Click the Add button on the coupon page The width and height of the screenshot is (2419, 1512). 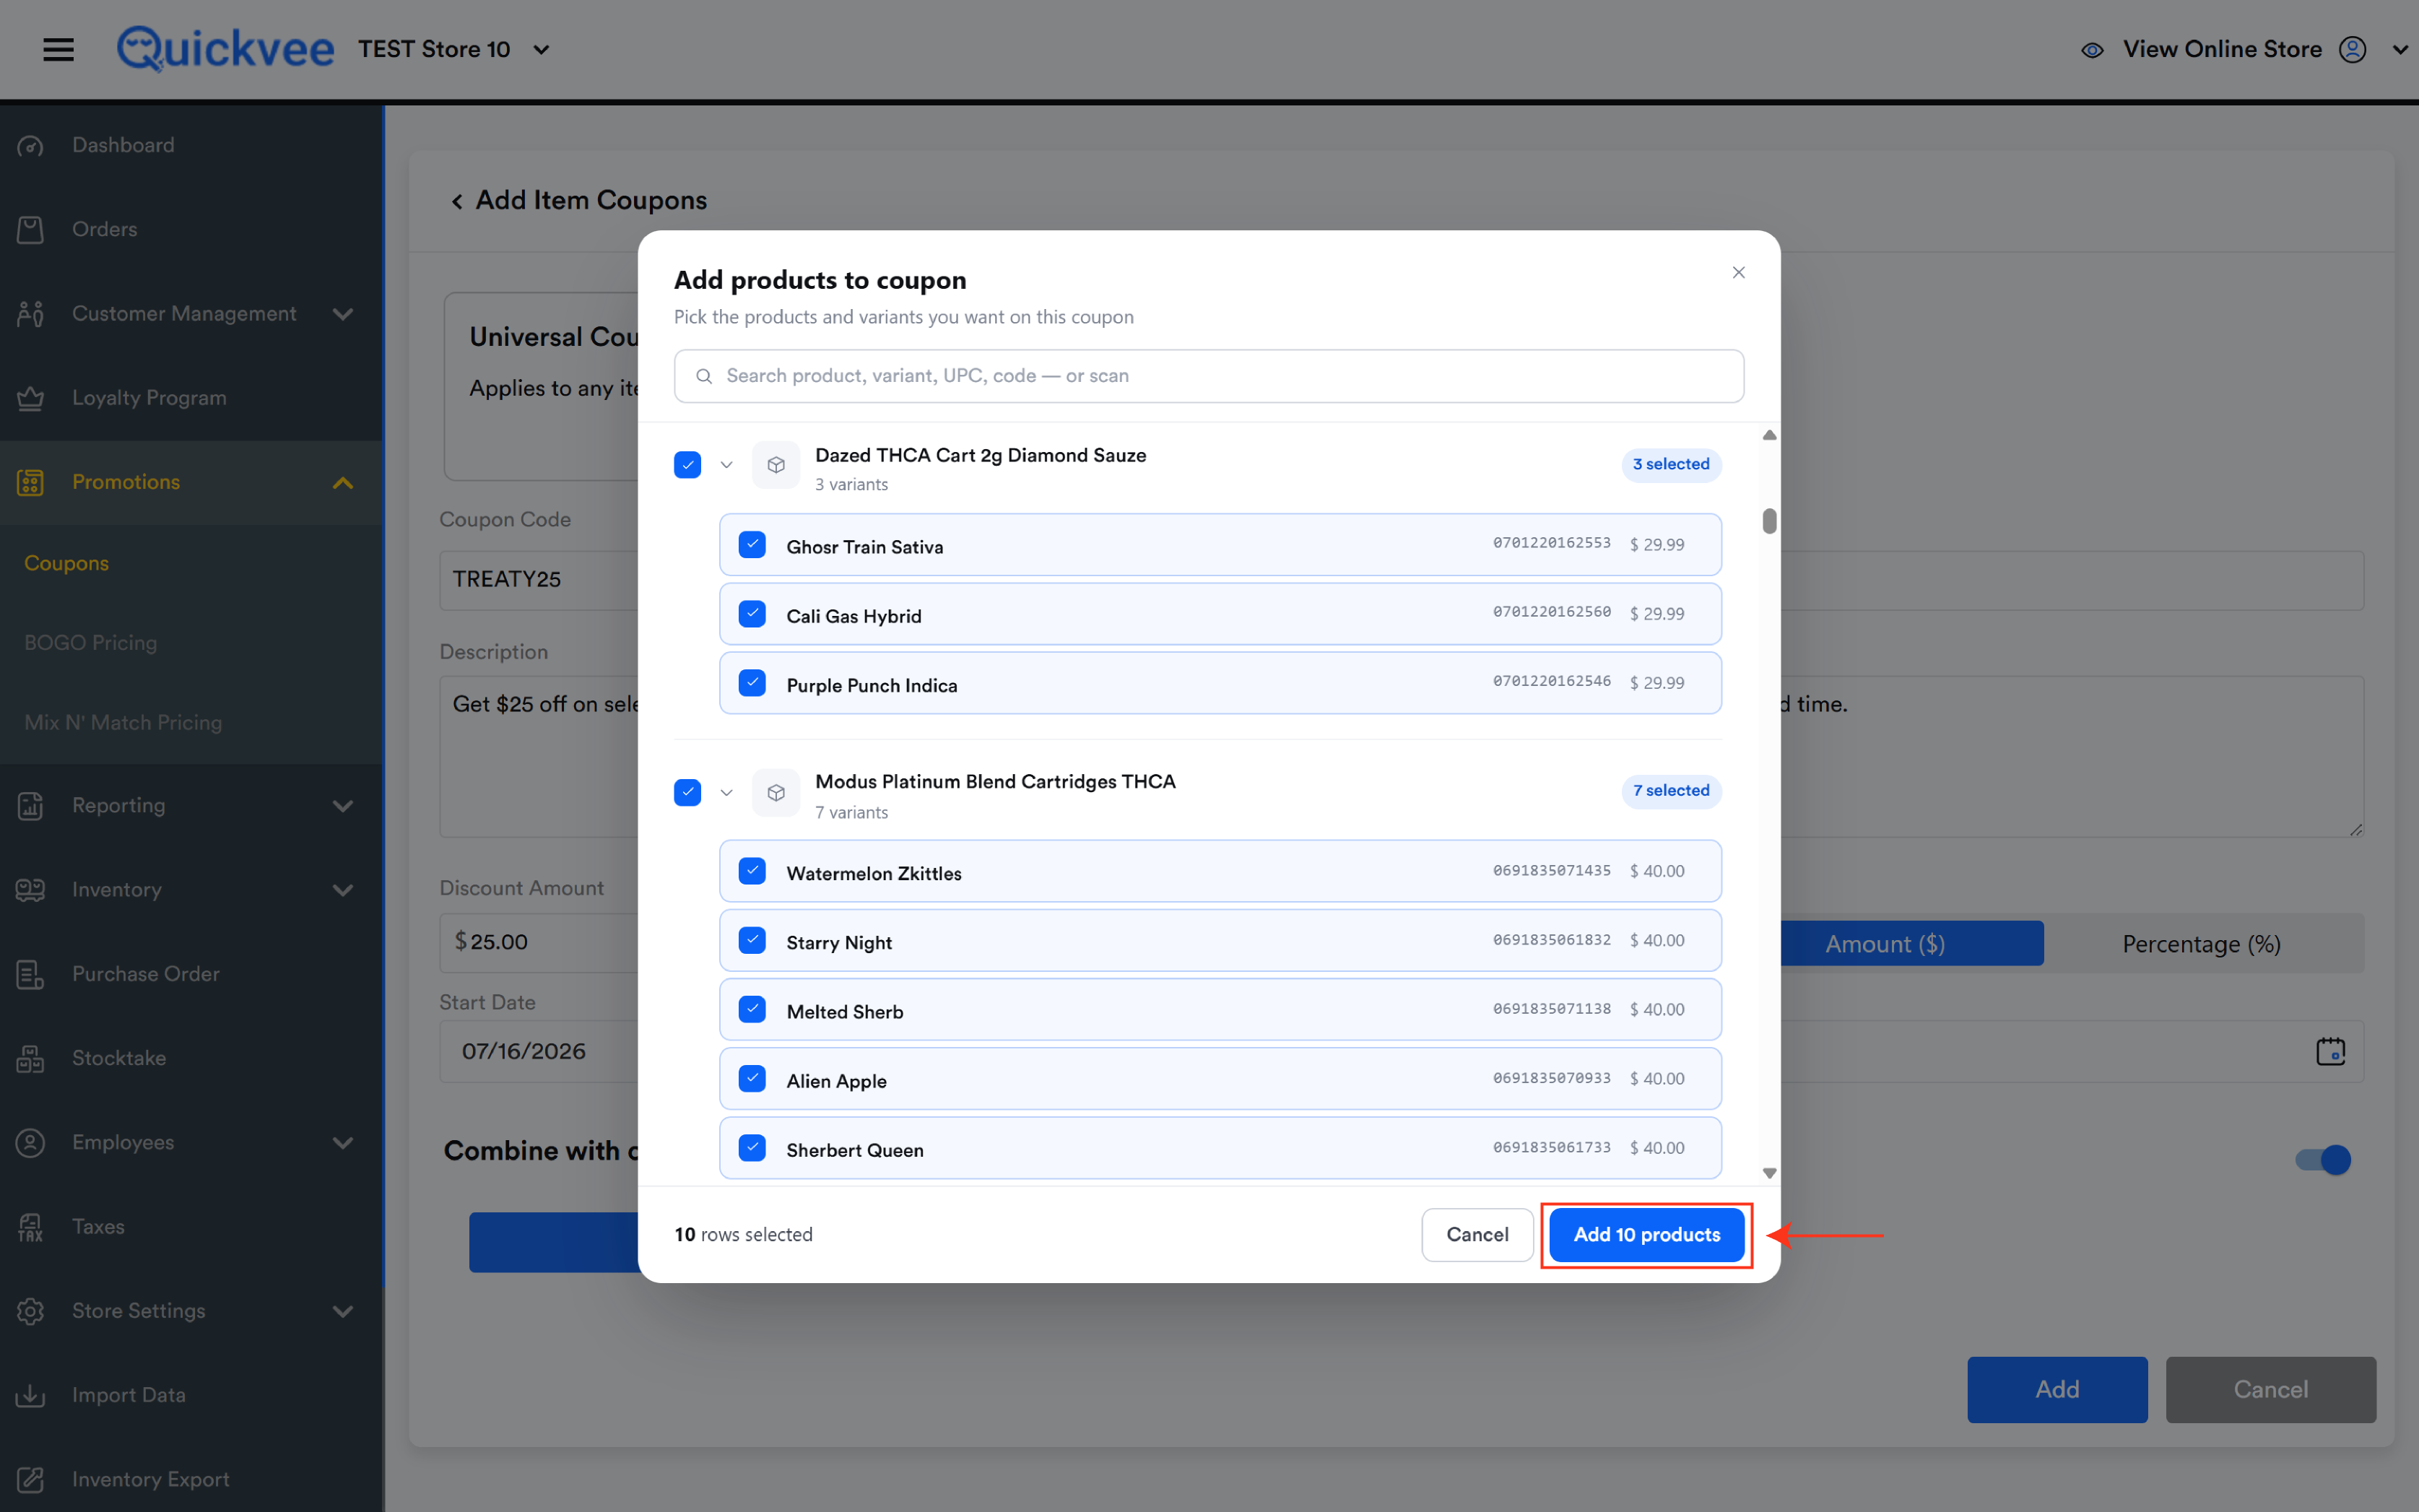[2057, 1390]
